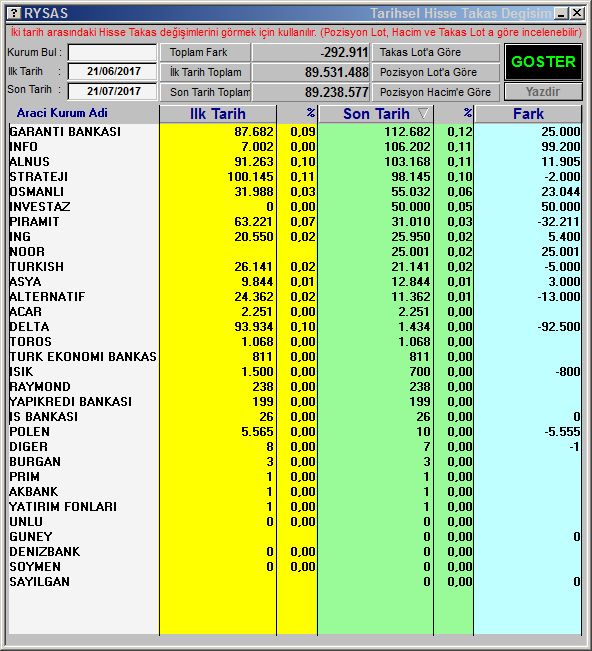Sort by Ilk Tarih column header

218,114
